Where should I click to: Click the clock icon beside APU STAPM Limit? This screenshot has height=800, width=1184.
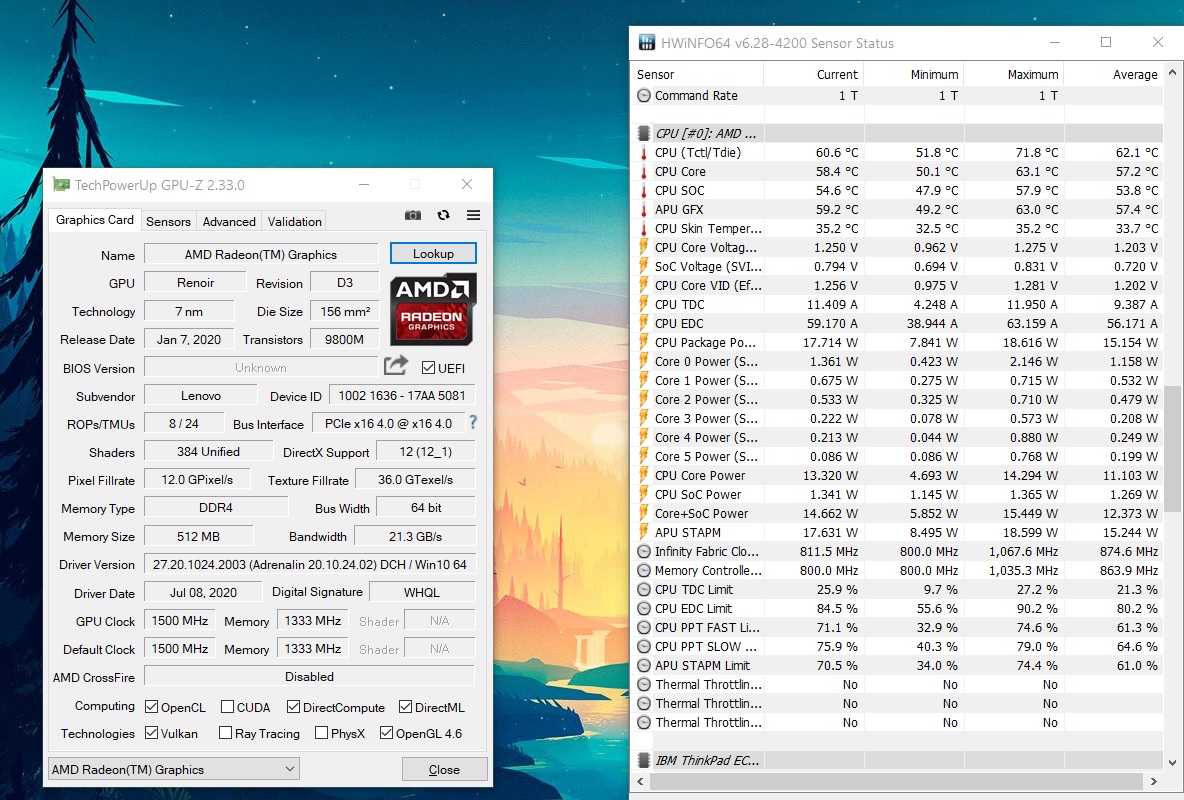click(644, 666)
